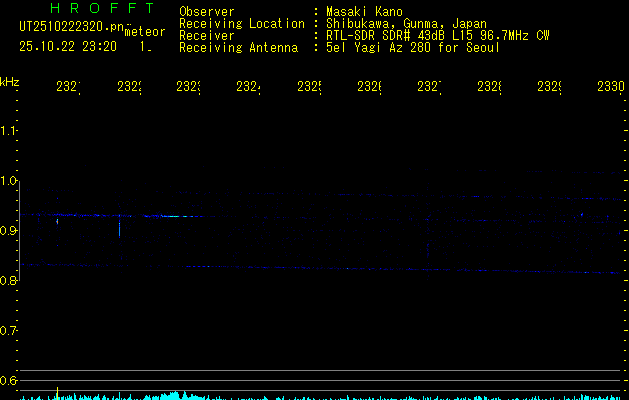Image resolution: width=629 pixels, height=400 pixels.
Task: Click the 1.1 kHz axis label
Action: pyautogui.click(x=9, y=131)
